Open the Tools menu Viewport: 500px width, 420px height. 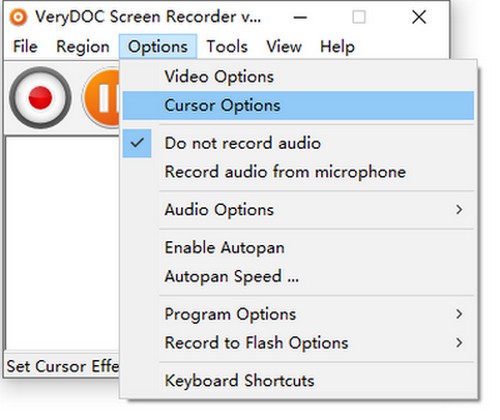click(x=227, y=46)
